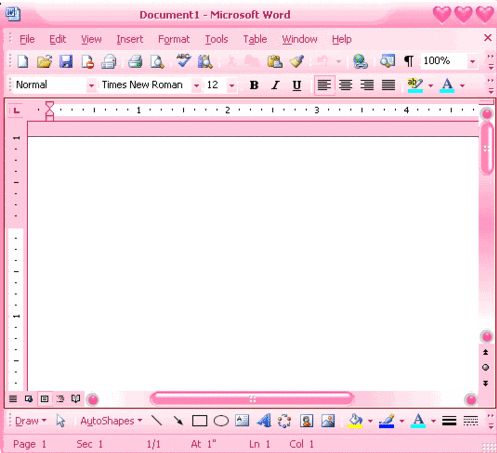
Task: Toggle bold formatting
Action: [254, 85]
